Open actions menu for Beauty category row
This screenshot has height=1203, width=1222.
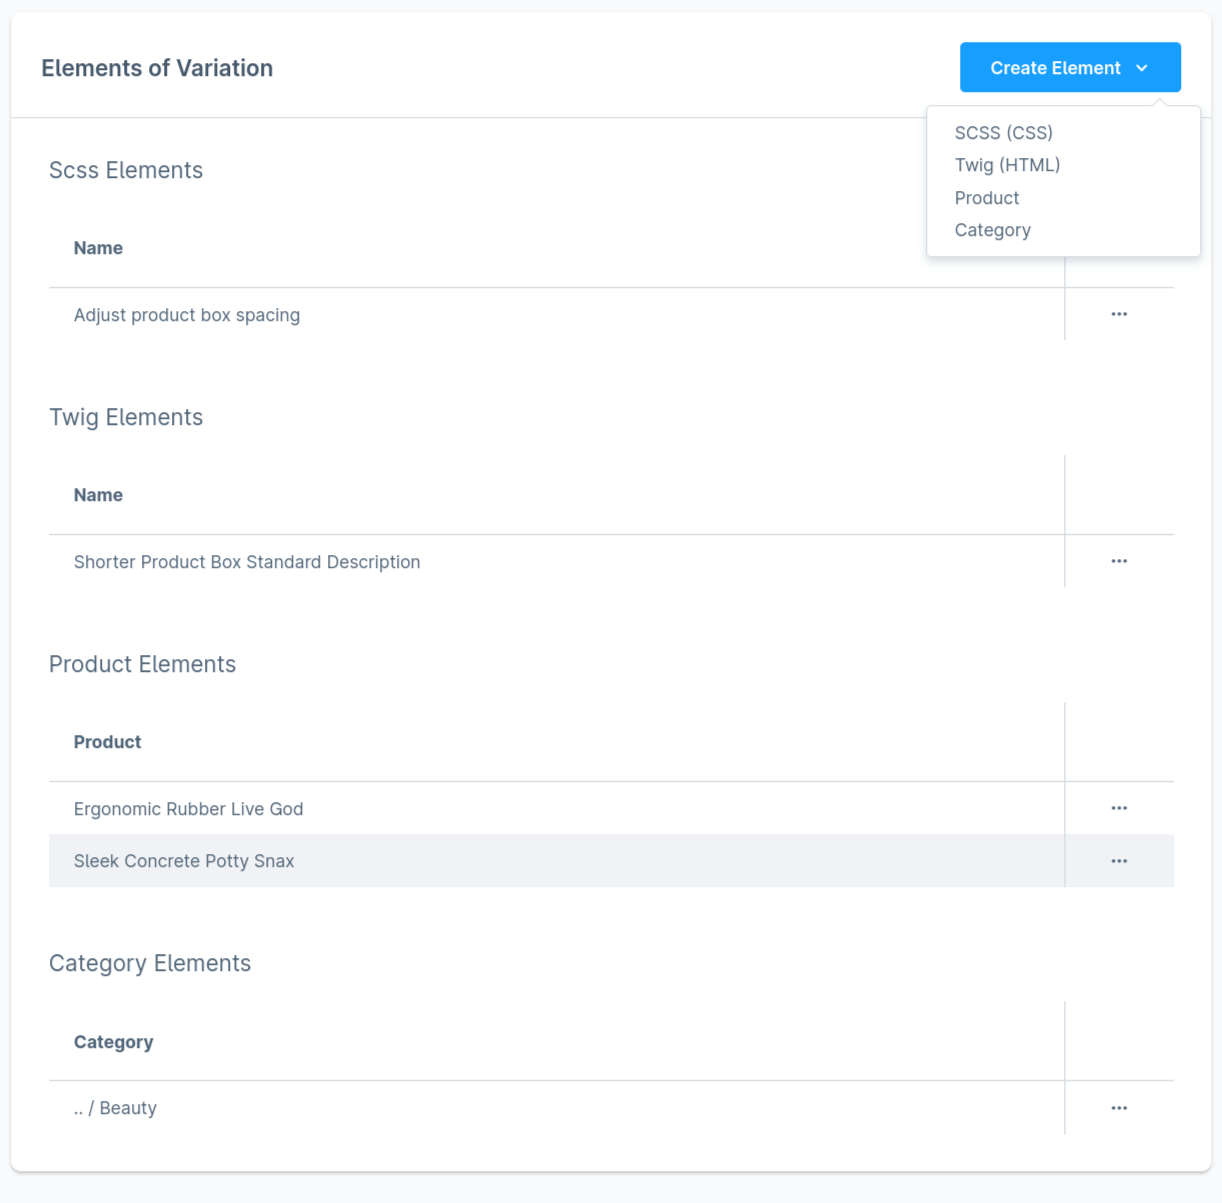coord(1119,1108)
